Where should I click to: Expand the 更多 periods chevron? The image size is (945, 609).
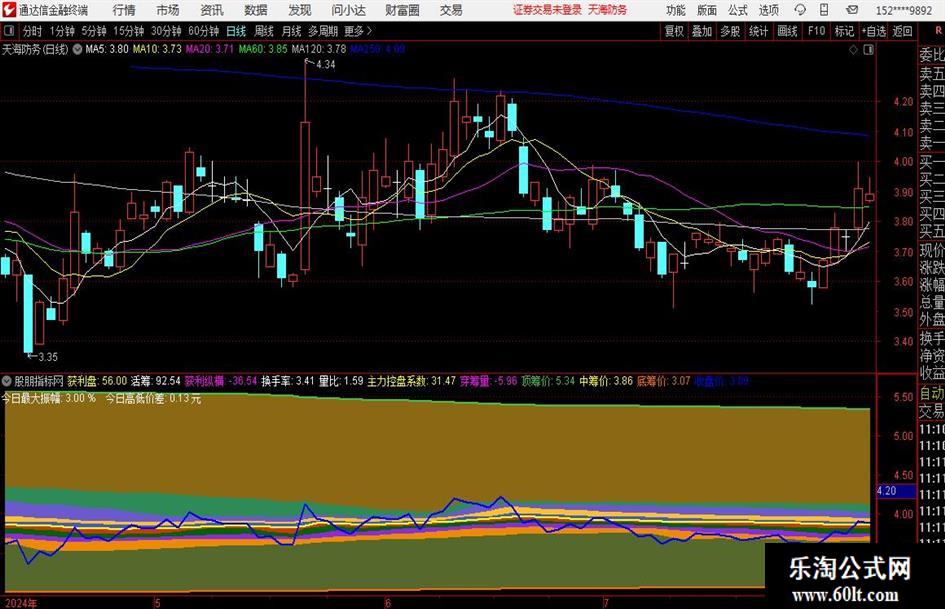pos(369,31)
